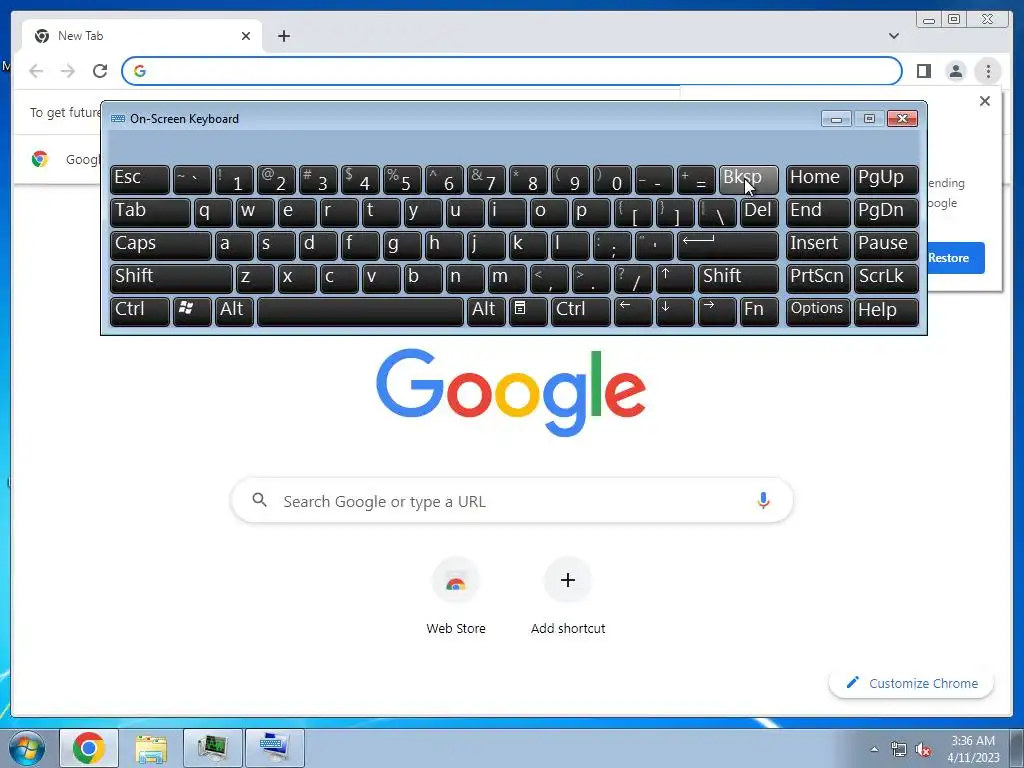Click the letter q key

(x=213, y=212)
